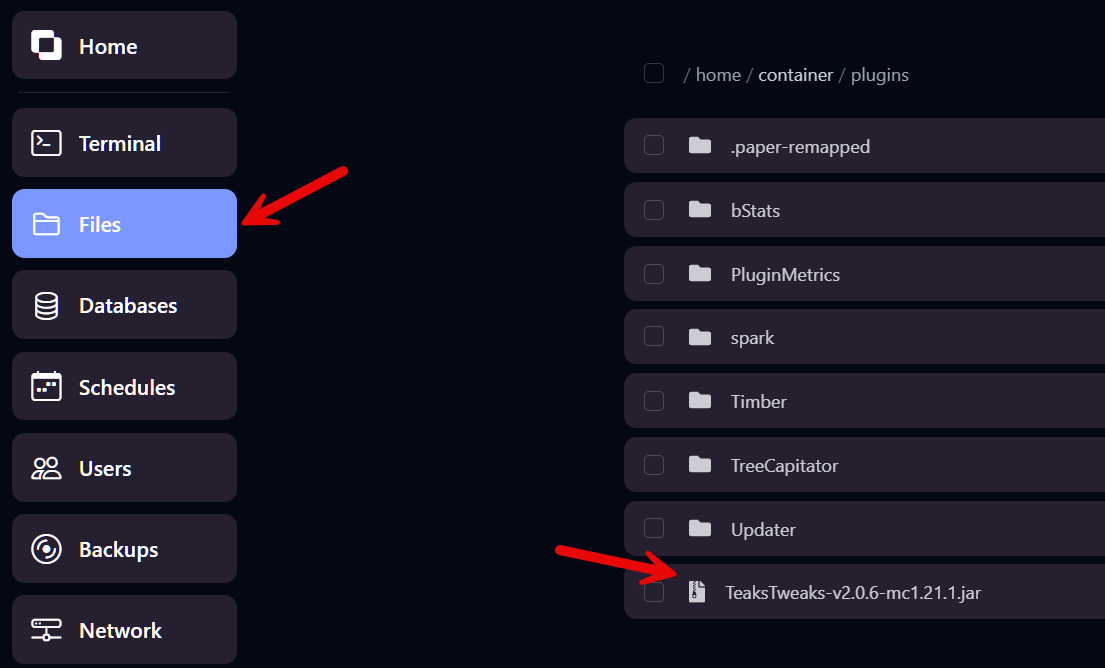The width and height of the screenshot is (1105, 668).
Task: Select the checkbox beside TeaksTweaks-v2.0.6-mc1.21.1.jar
Action: pyautogui.click(x=653, y=592)
